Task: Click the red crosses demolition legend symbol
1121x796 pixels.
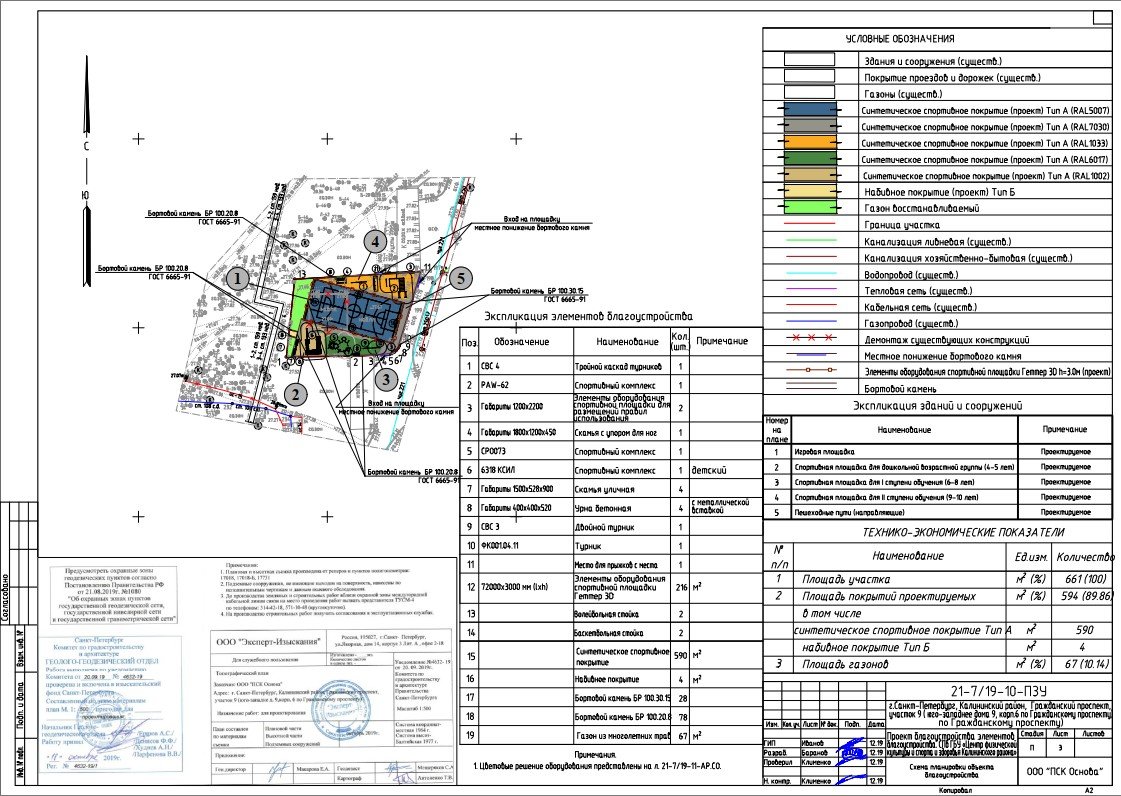Action: [x=810, y=338]
